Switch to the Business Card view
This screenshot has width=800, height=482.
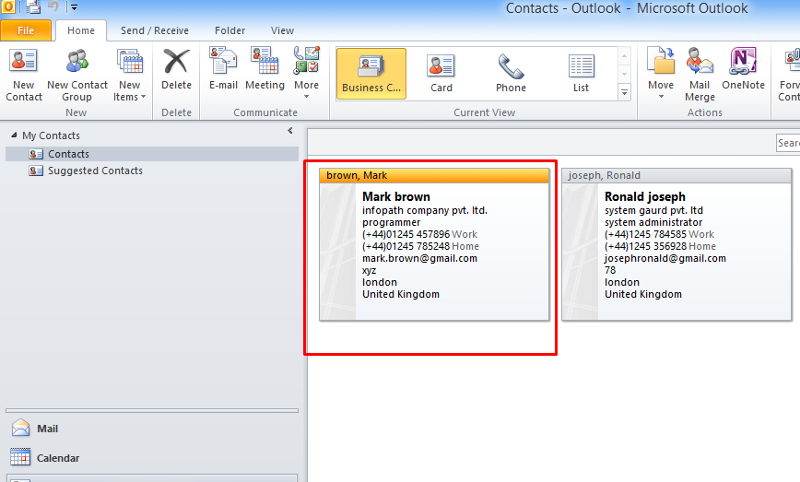pyautogui.click(x=371, y=73)
